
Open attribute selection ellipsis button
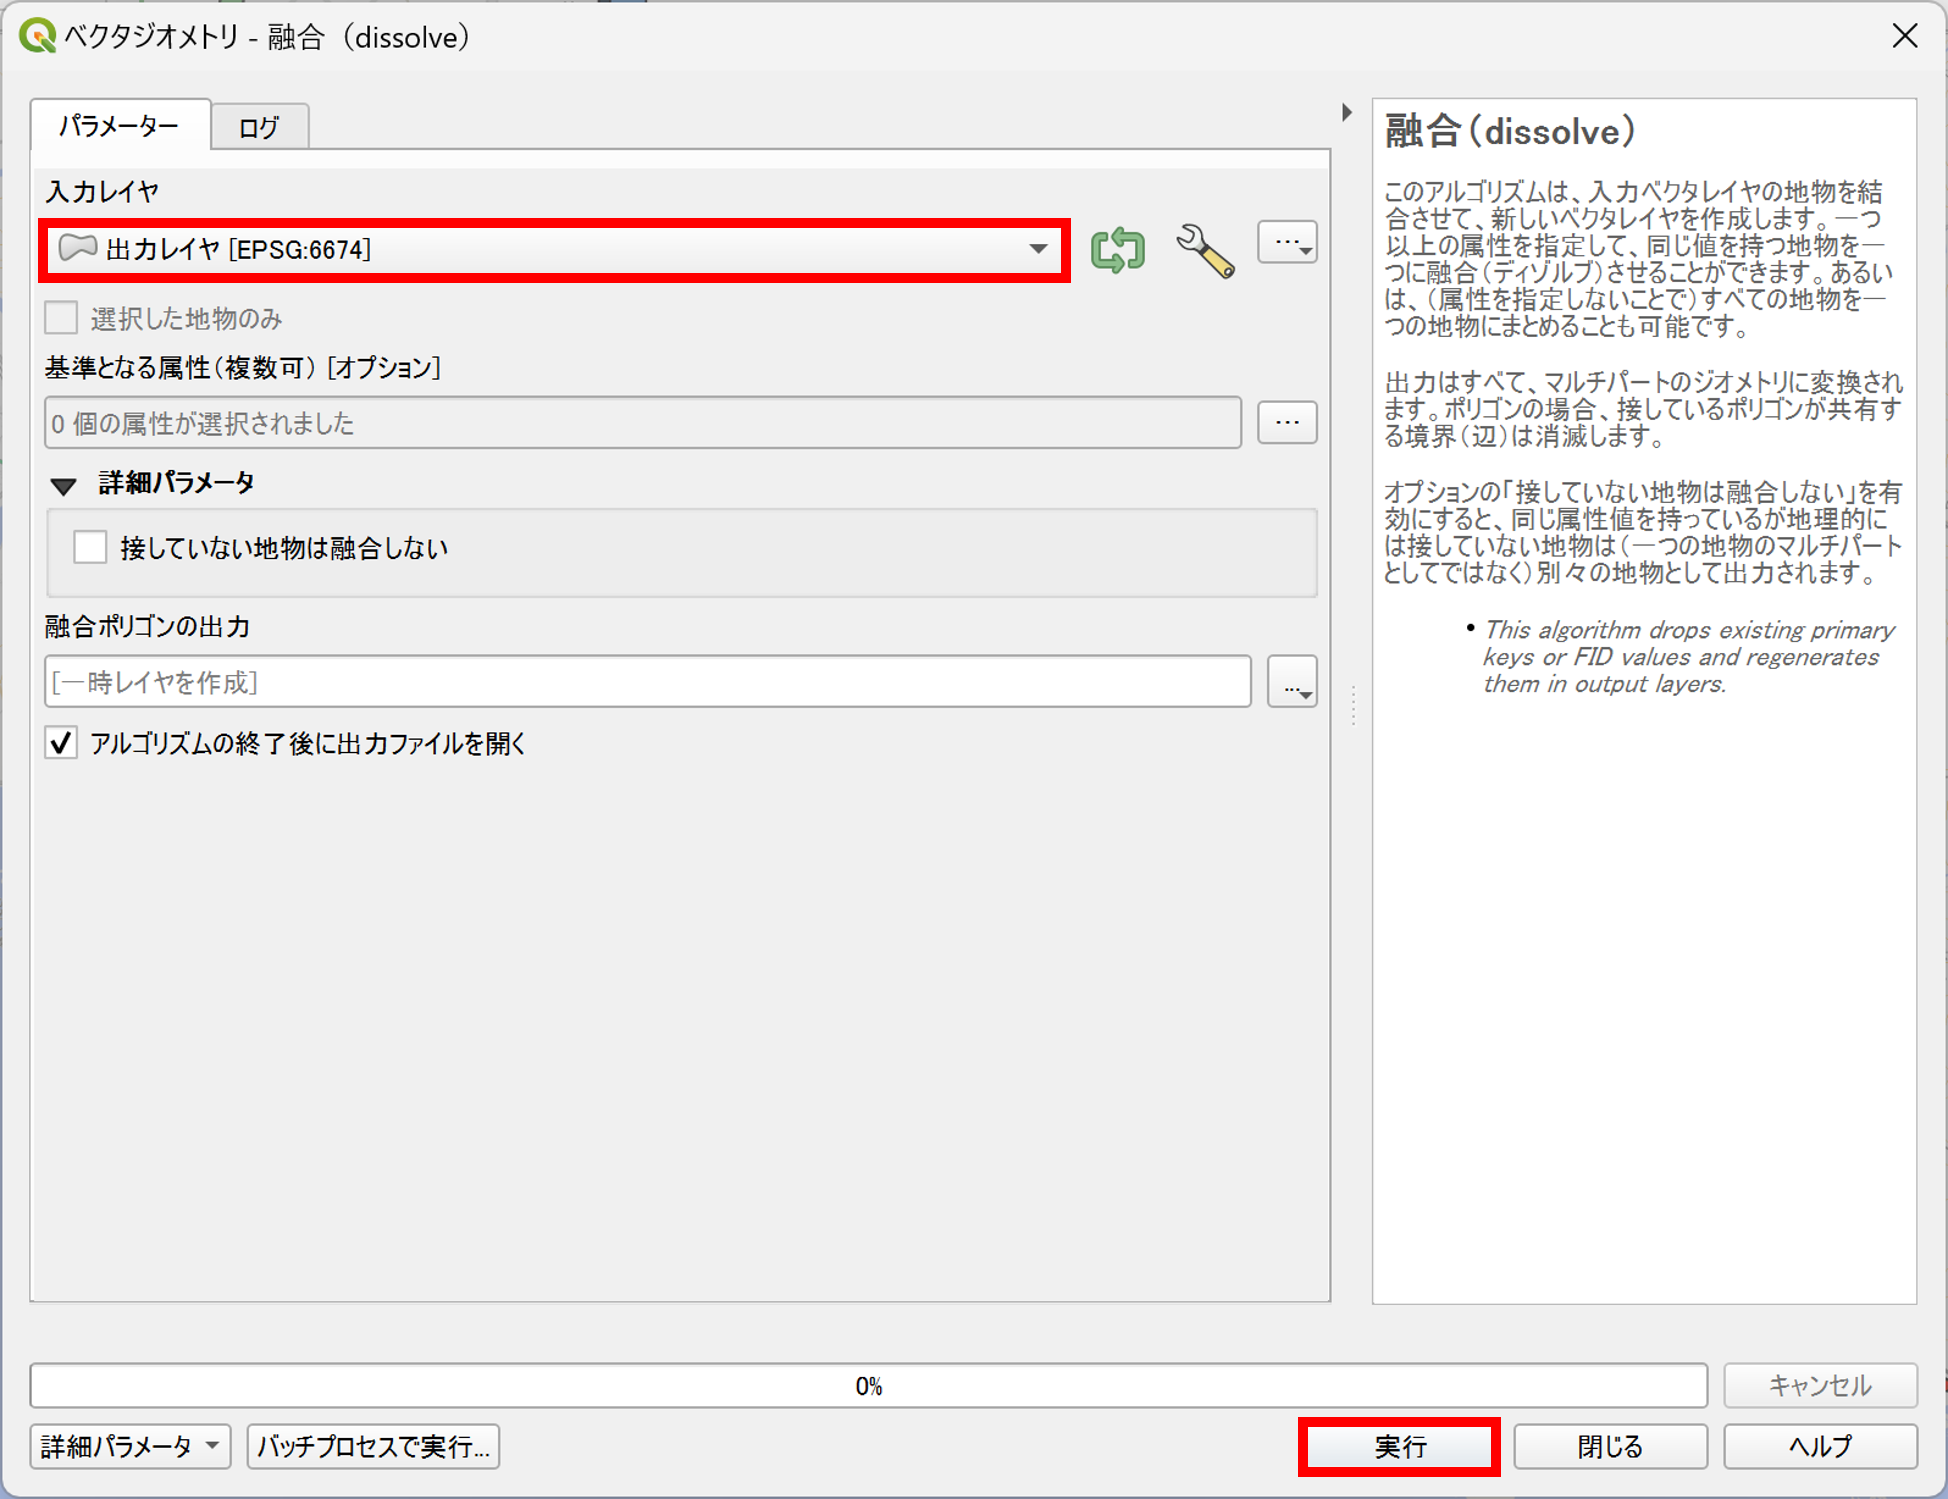click(x=1287, y=423)
